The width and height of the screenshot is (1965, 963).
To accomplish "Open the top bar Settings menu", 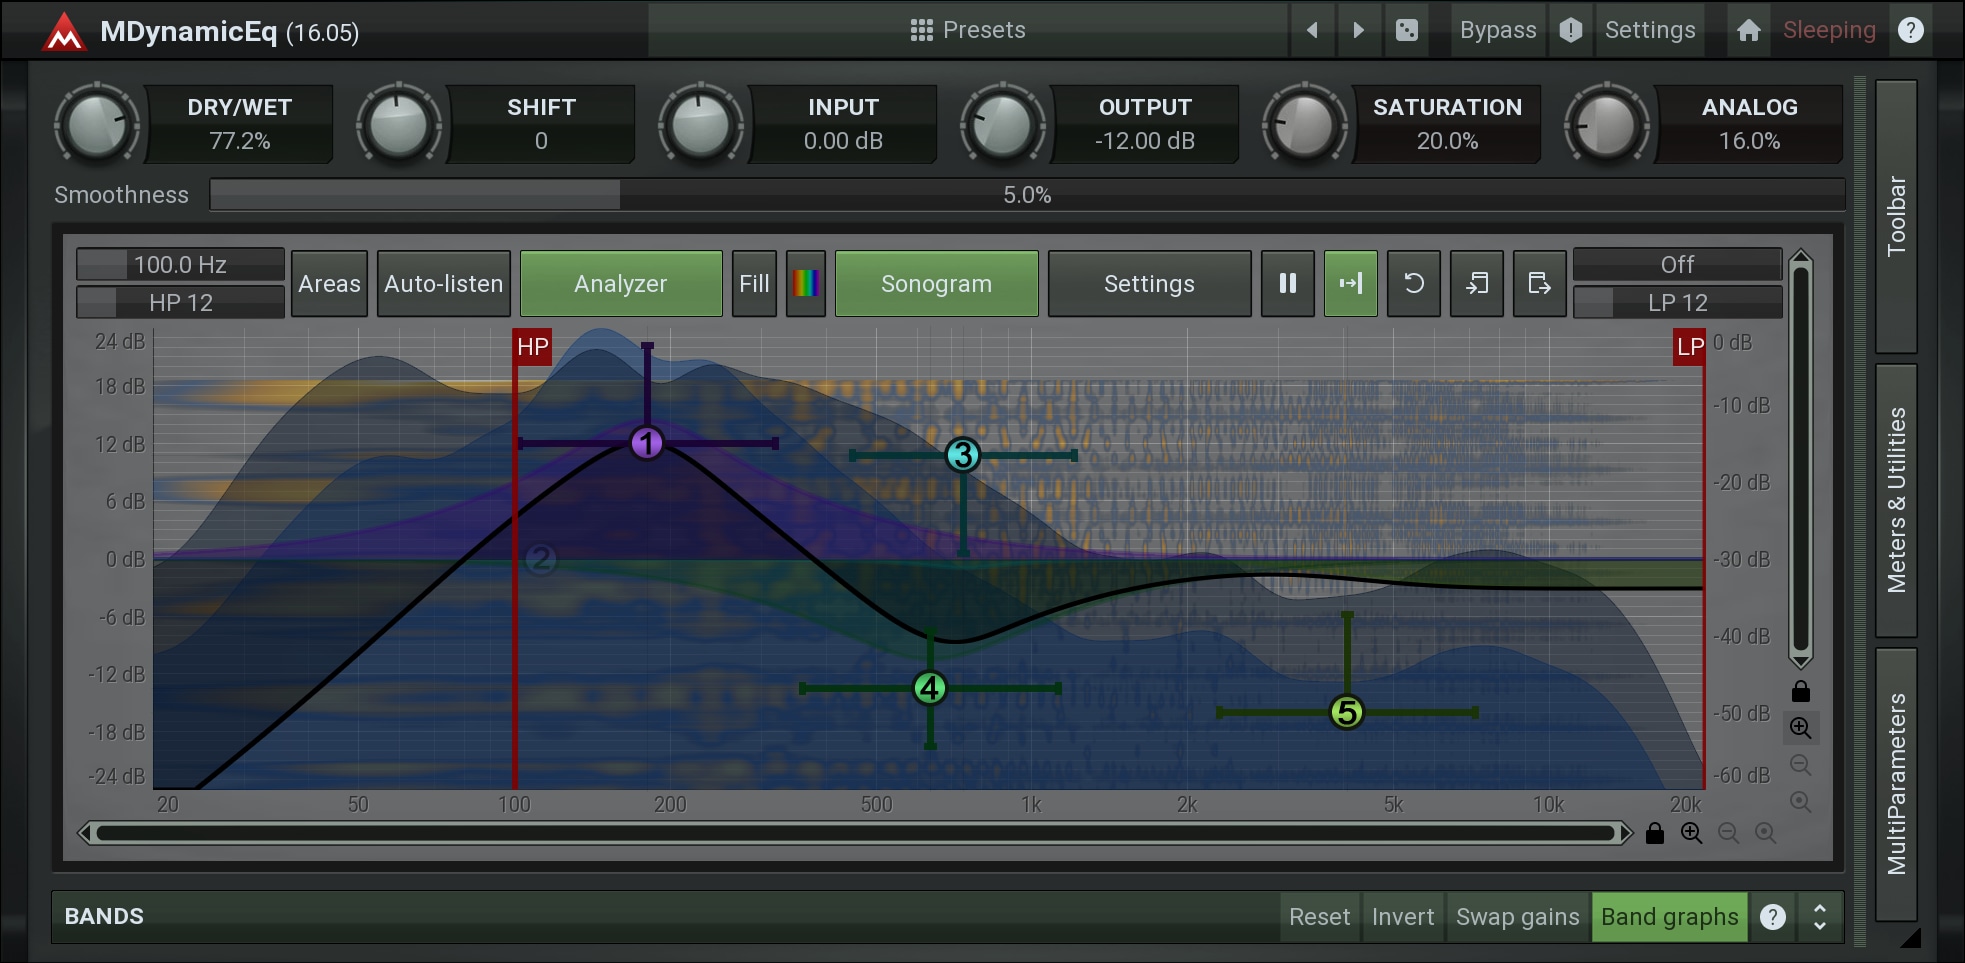I will [x=1650, y=30].
